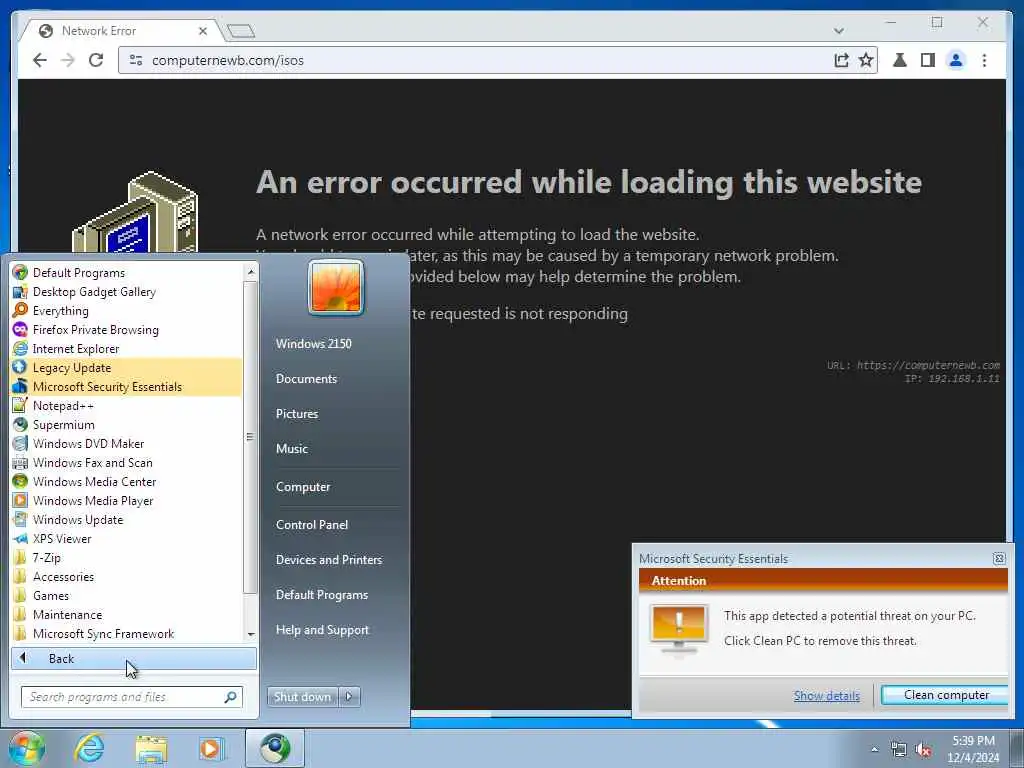Open Music from the Start menu
Viewport: 1024px width, 768px height.
pyautogui.click(x=291, y=449)
